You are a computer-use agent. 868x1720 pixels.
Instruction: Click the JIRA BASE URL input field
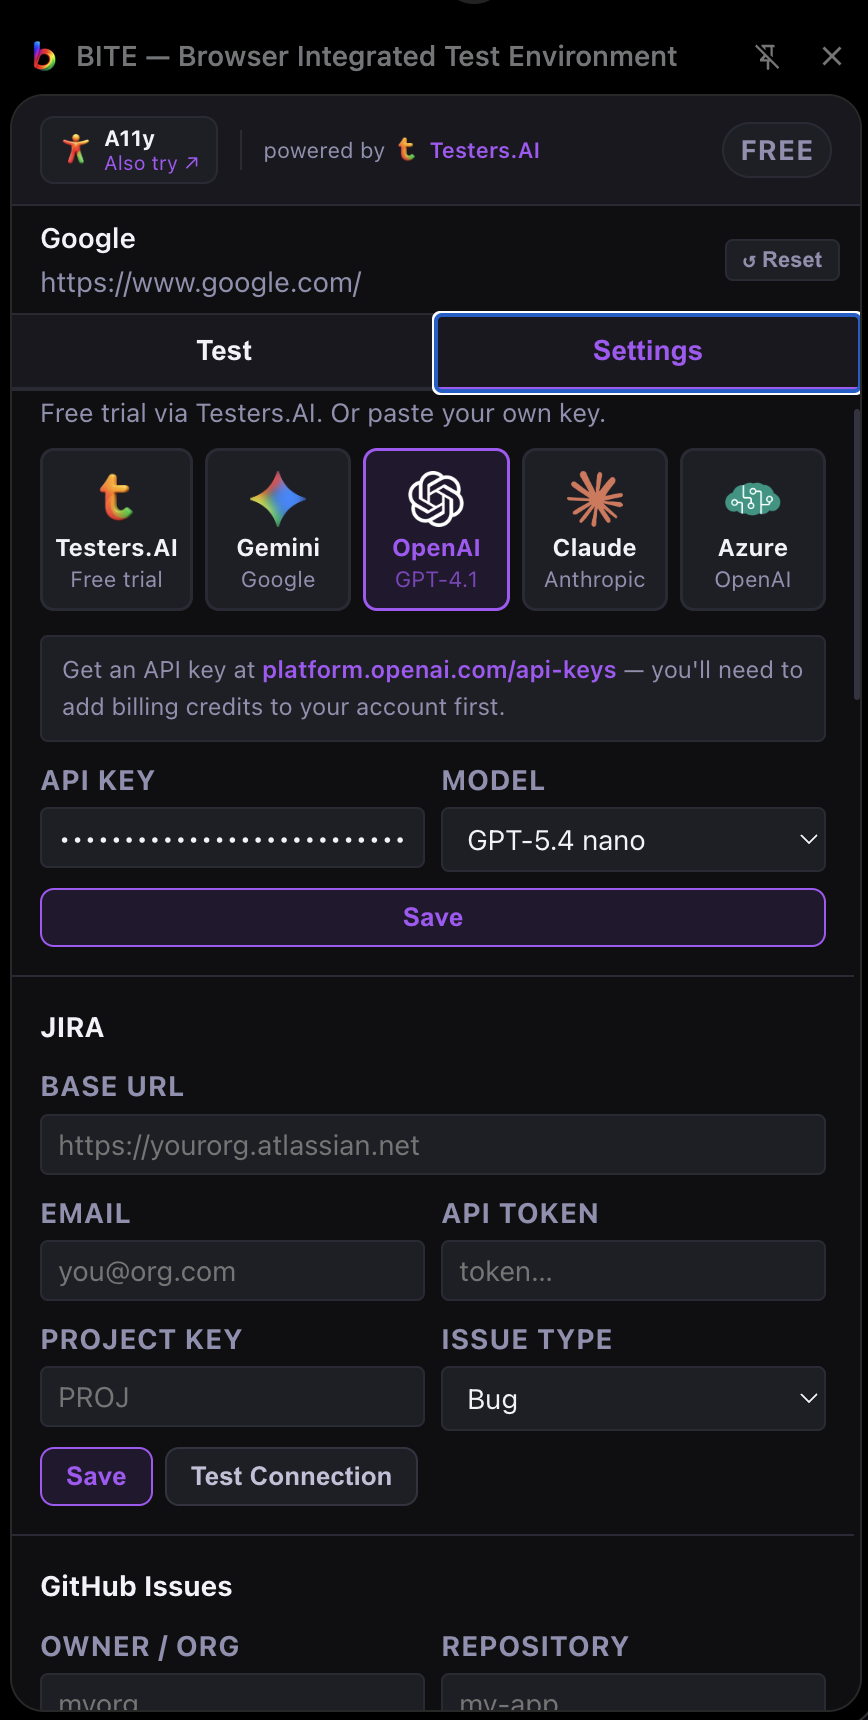coord(433,1144)
